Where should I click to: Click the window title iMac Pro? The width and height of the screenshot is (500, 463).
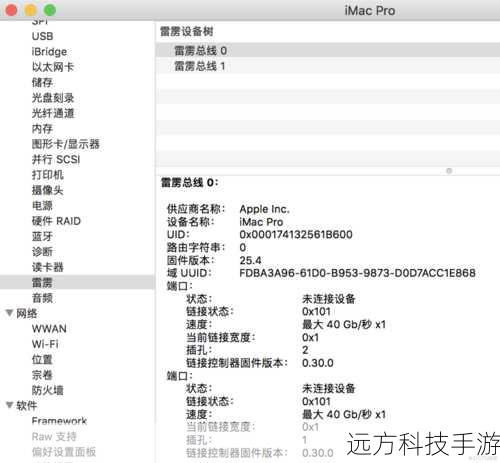point(370,11)
